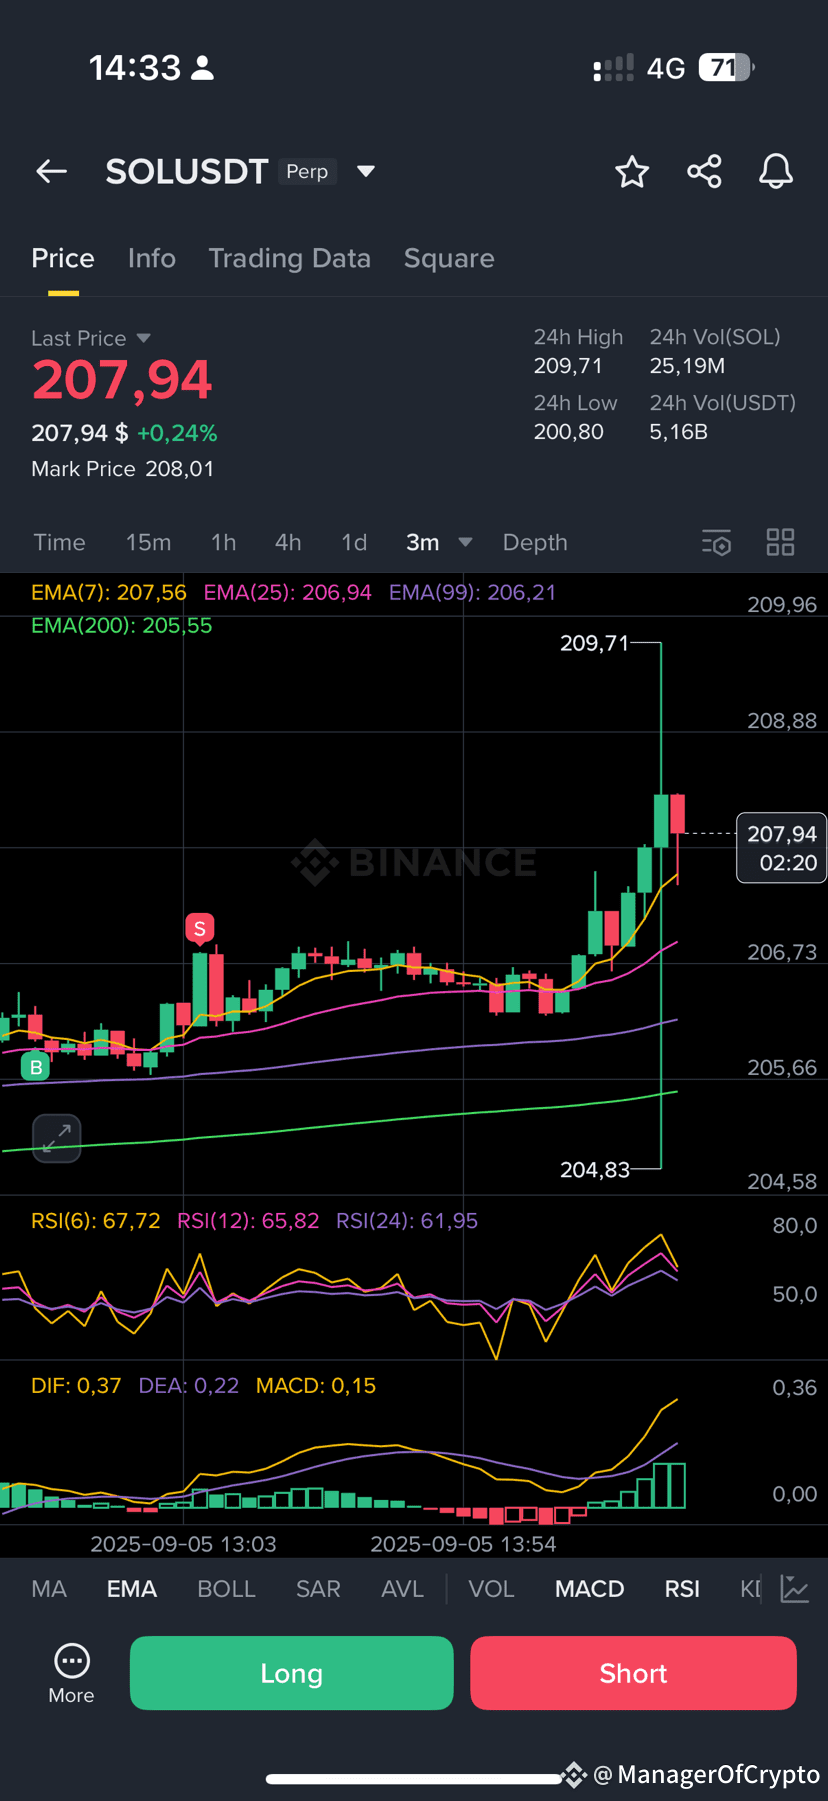
Task: Tap the DEA: 0,22 value
Action: [x=189, y=1386]
